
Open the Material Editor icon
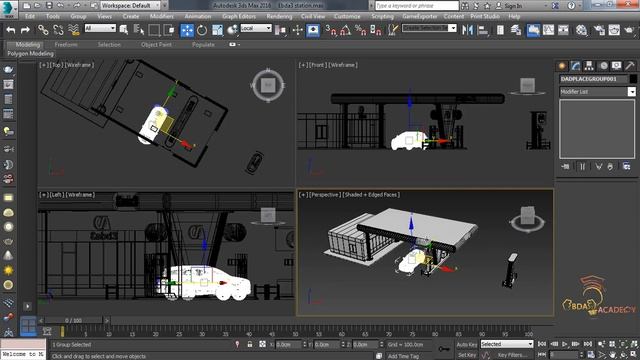(x=581, y=30)
